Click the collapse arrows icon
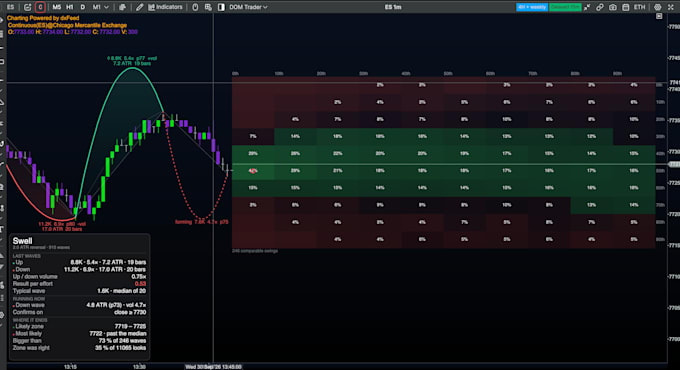This screenshot has width=680, height=370. click(587, 7)
